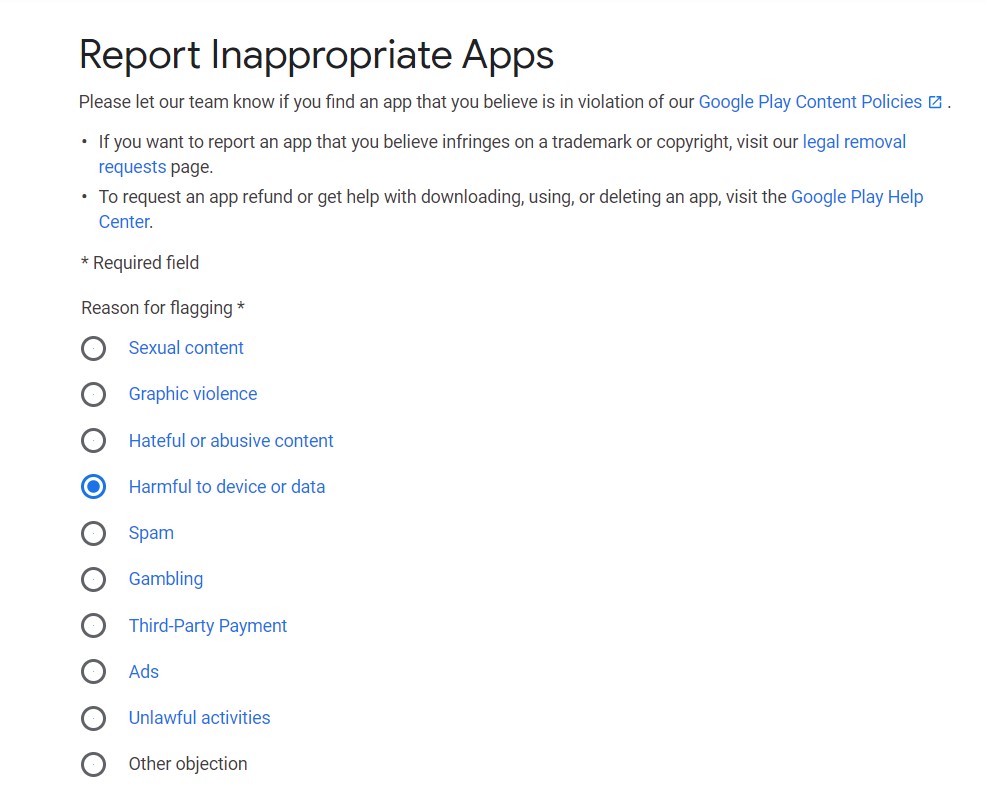Click the Graphic violence label link
This screenshot has width=986, height=796.
193,394
